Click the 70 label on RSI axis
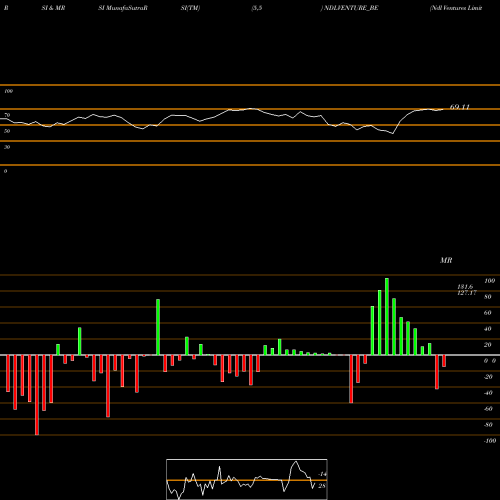The height and width of the screenshot is (500, 500). [7, 115]
